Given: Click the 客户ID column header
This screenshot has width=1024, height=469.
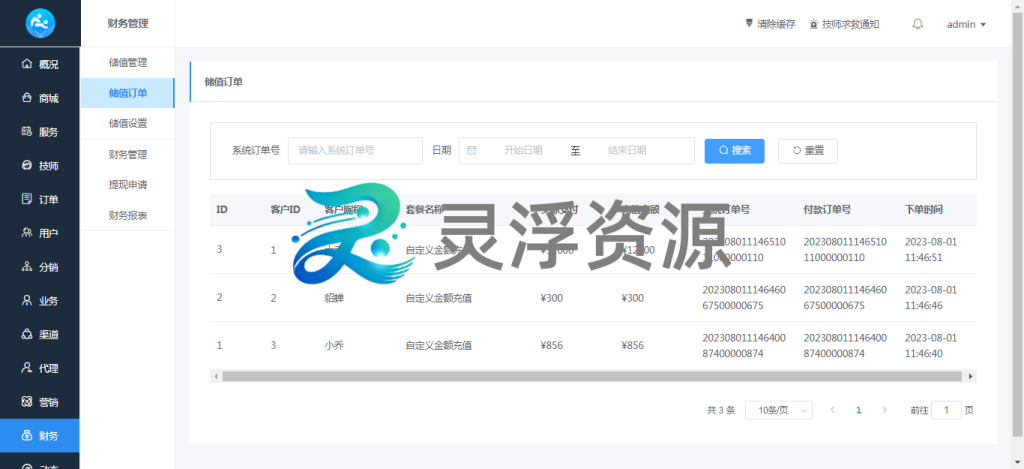Looking at the screenshot, I should [x=285, y=210].
